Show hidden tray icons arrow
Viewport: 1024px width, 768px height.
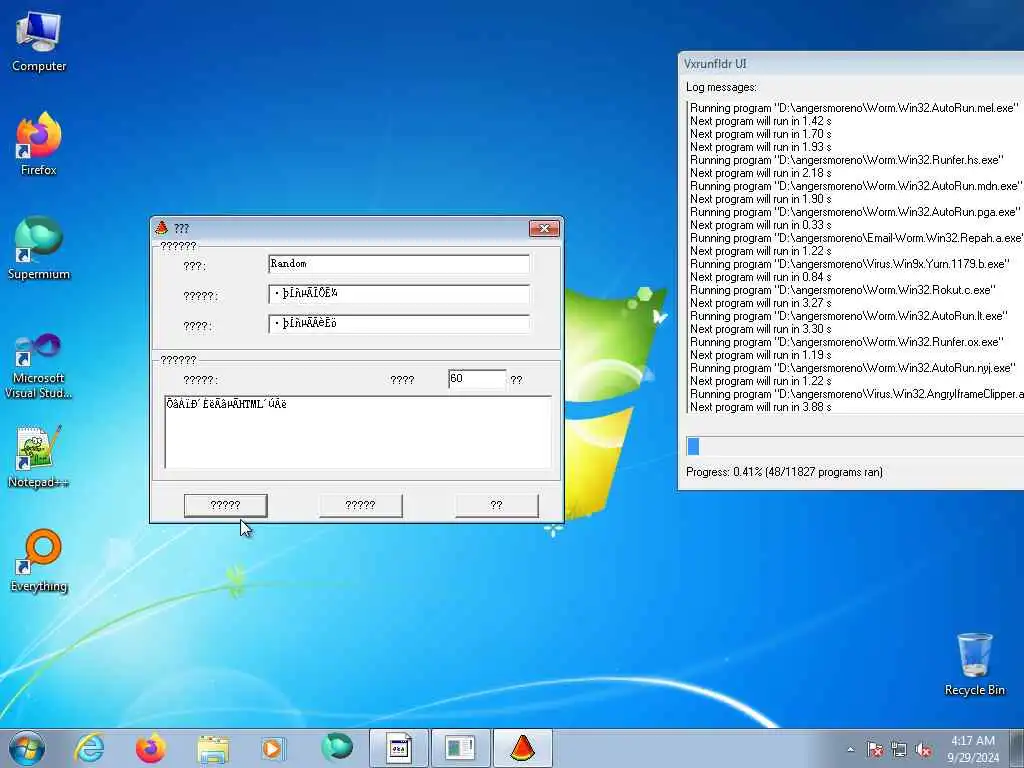coord(850,750)
